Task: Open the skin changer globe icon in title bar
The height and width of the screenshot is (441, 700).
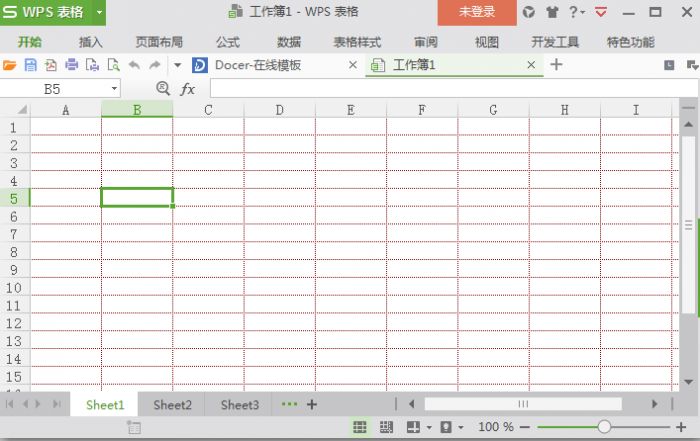Action: click(529, 12)
